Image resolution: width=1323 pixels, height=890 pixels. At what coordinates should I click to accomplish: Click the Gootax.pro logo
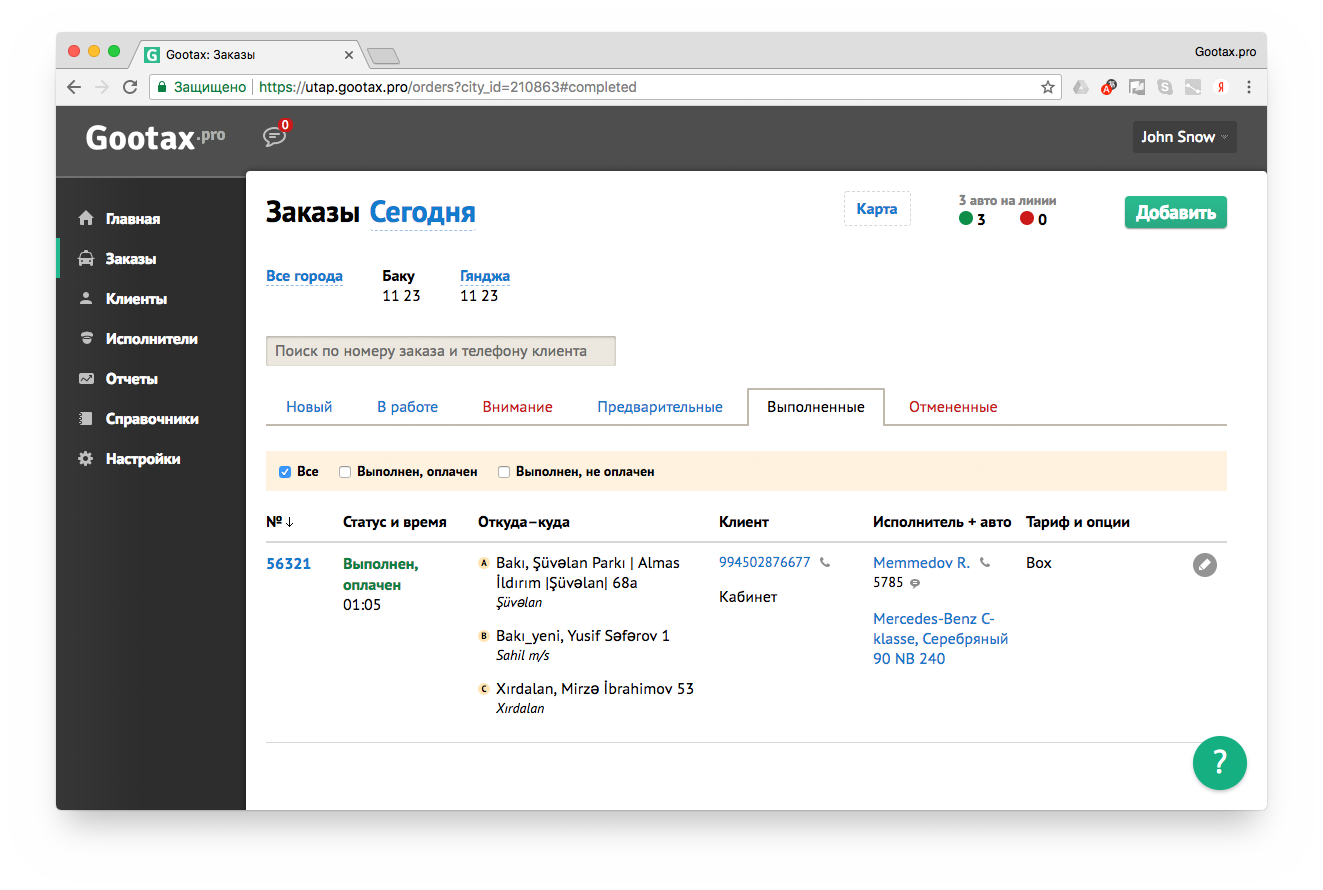click(156, 137)
